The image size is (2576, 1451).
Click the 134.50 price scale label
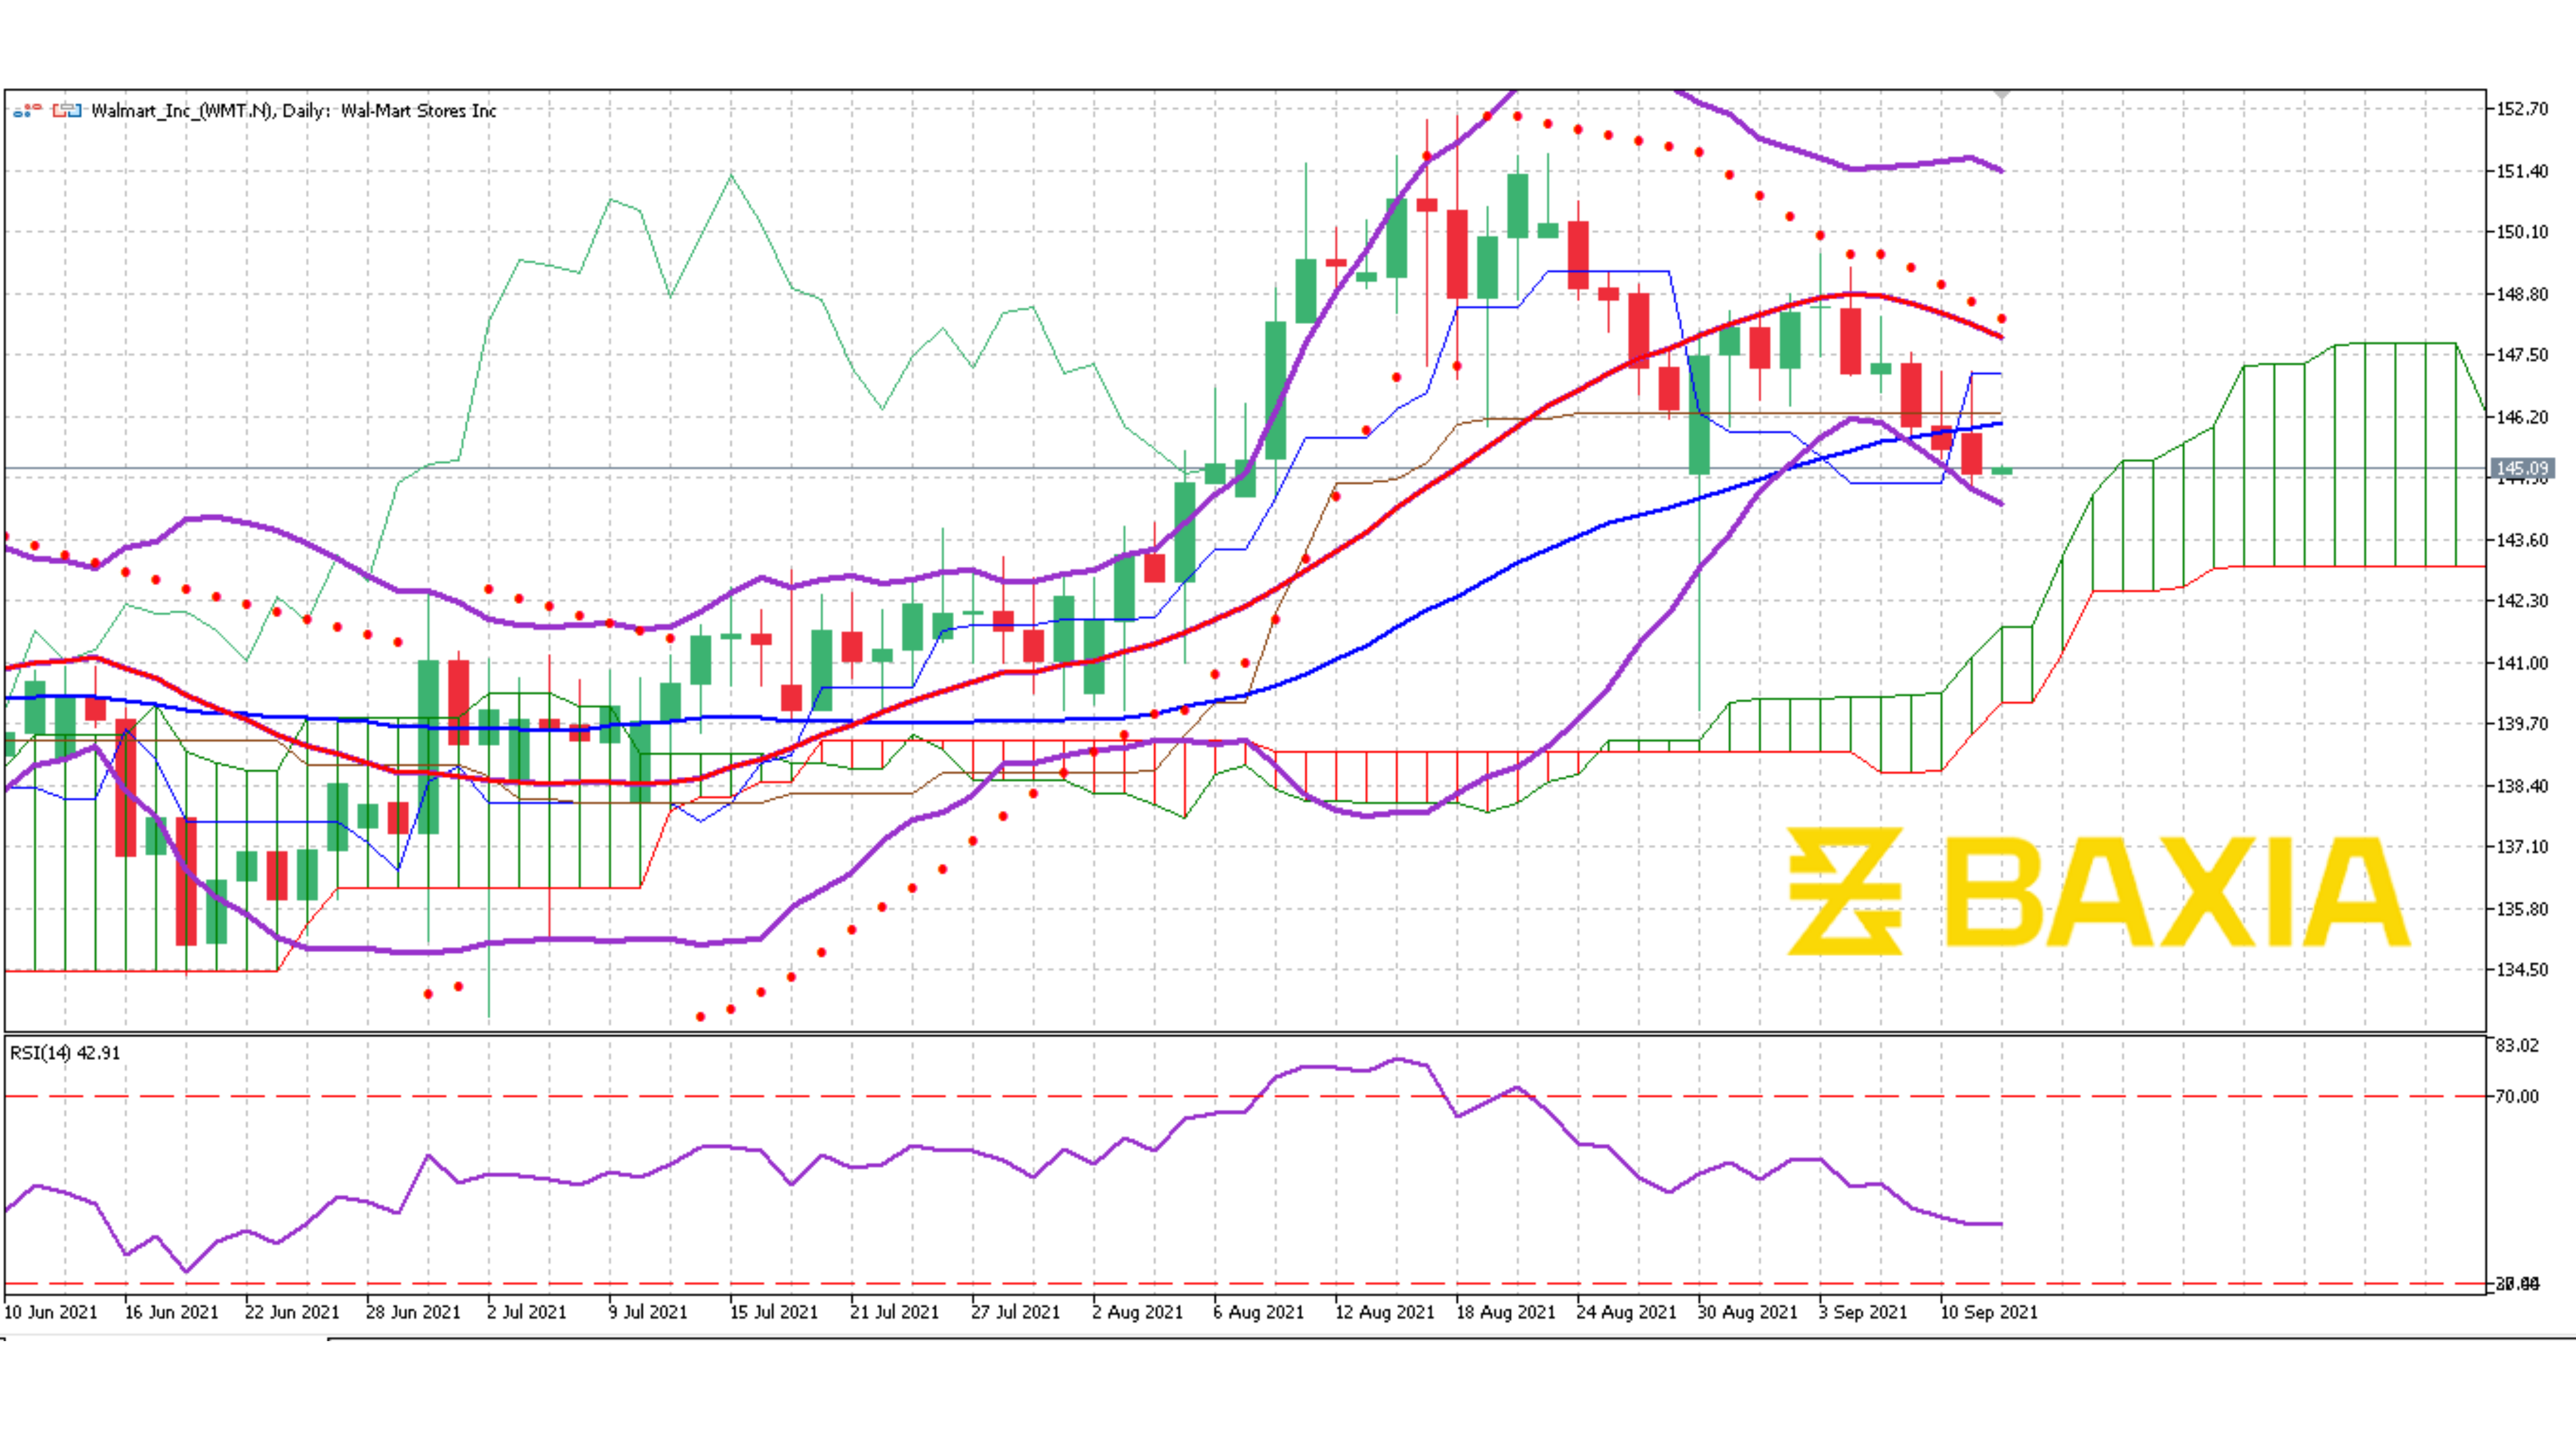coord(2522,969)
